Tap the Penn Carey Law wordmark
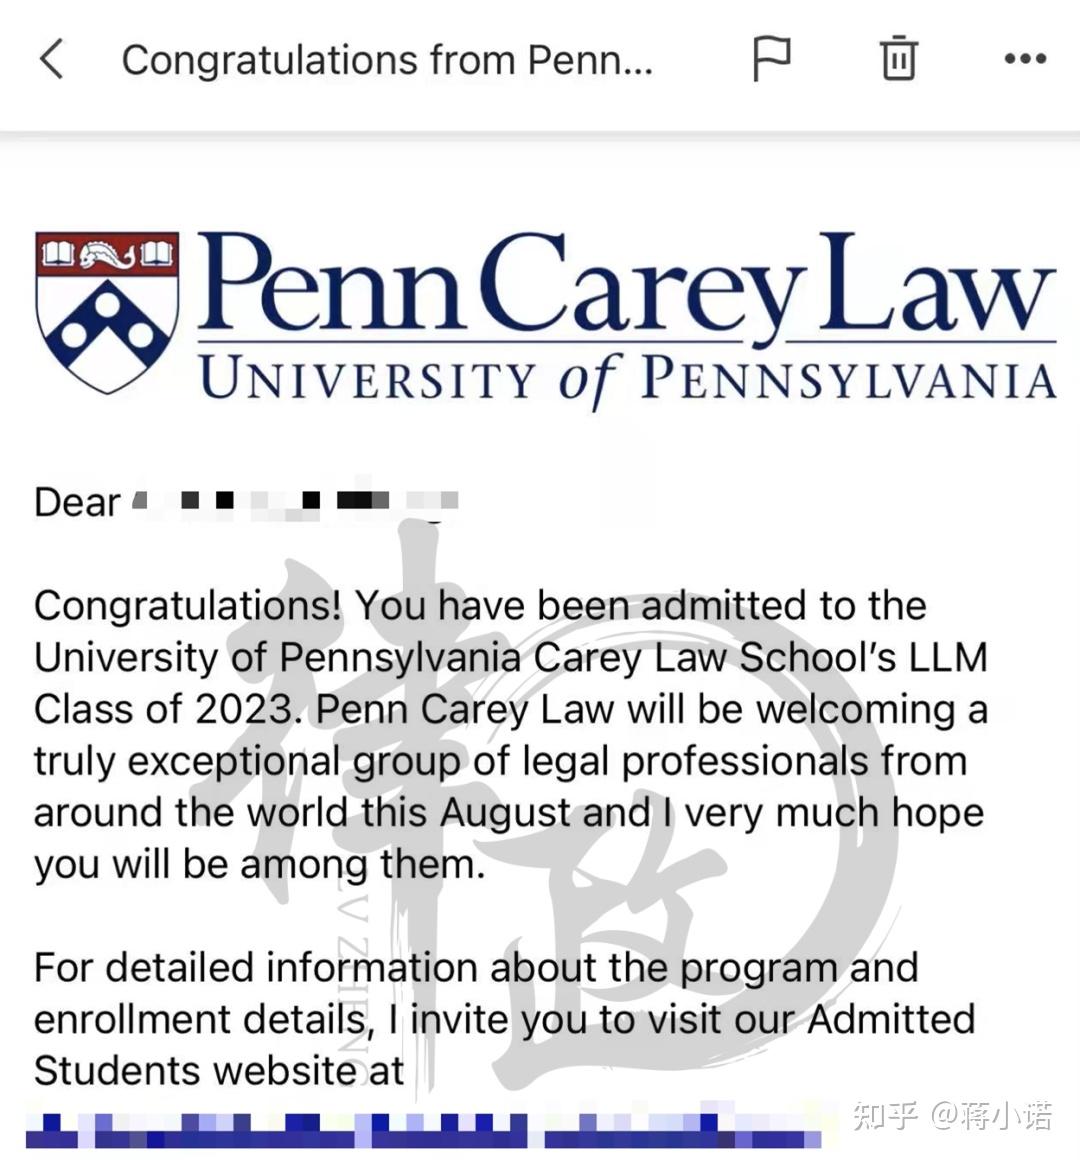Image resolution: width=1080 pixels, height=1160 pixels. pyautogui.click(x=625, y=284)
